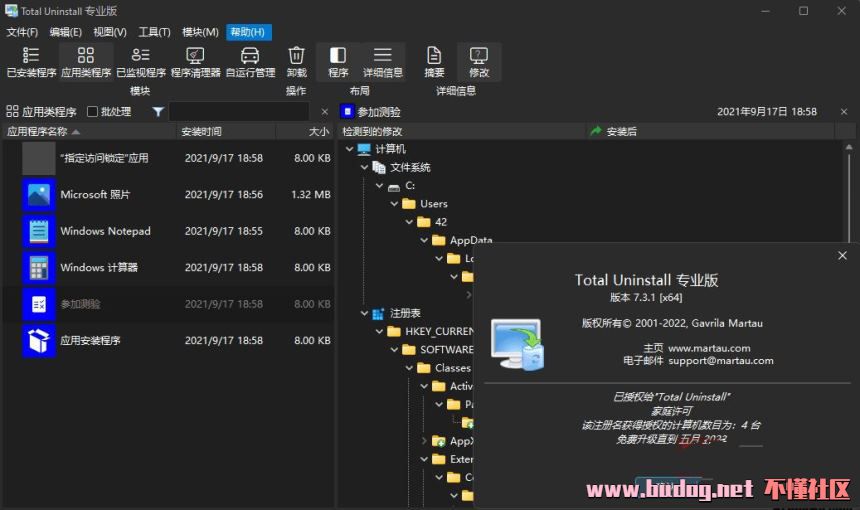Sort by 大小 column header
The image size is (860, 510).
(x=305, y=132)
